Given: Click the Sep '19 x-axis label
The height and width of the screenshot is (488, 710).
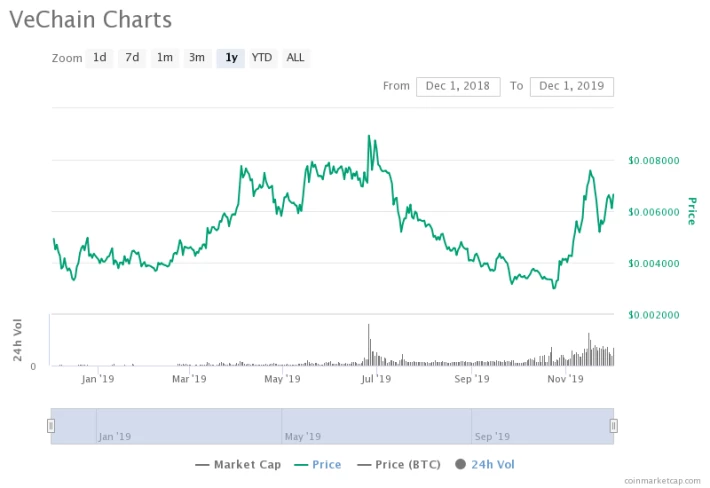Looking at the screenshot, I should click(x=472, y=379).
